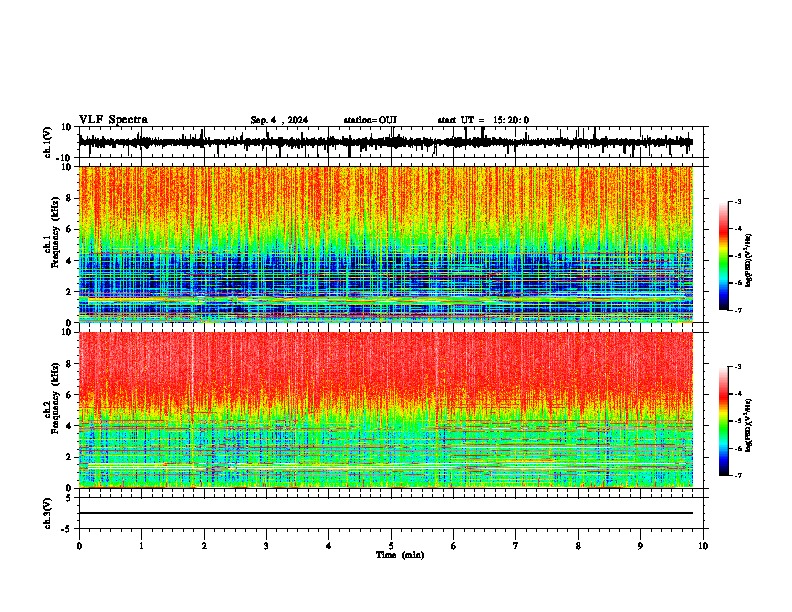Click the "station=OUJ" label
Image resolution: width=792 pixels, height=612 pixels.
370,120
